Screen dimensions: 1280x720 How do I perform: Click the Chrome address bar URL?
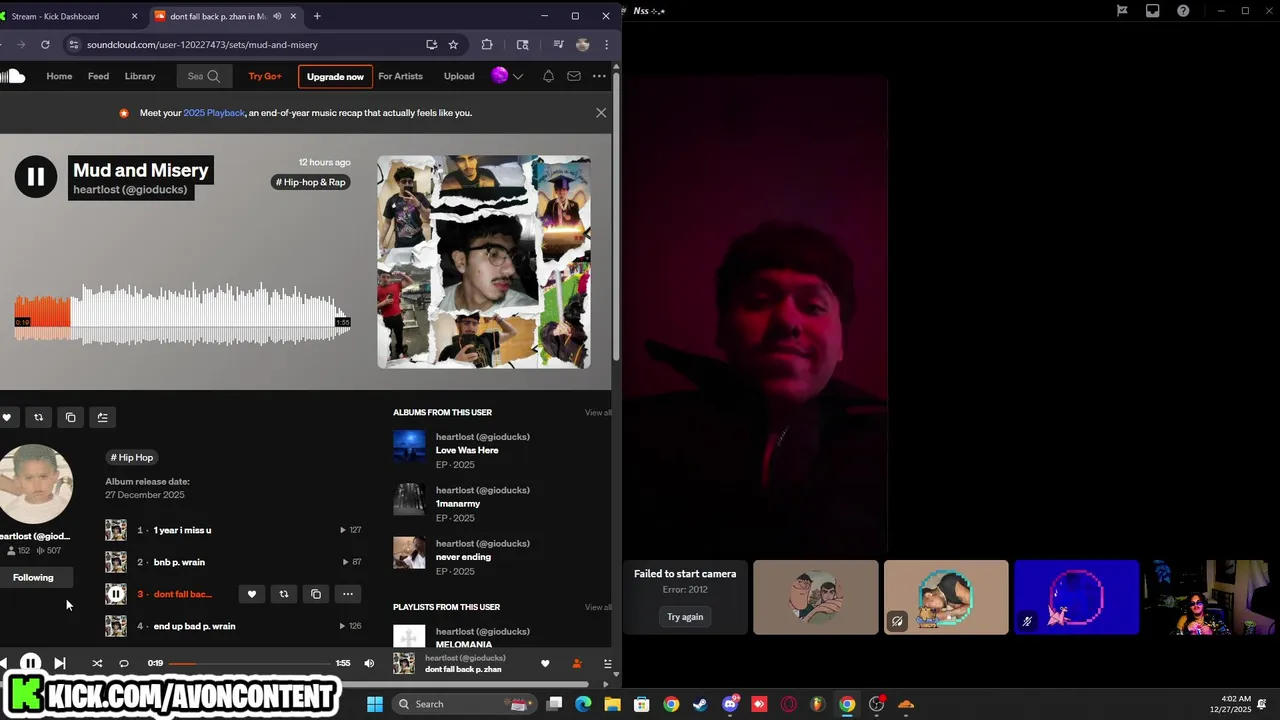tap(202, 44)
